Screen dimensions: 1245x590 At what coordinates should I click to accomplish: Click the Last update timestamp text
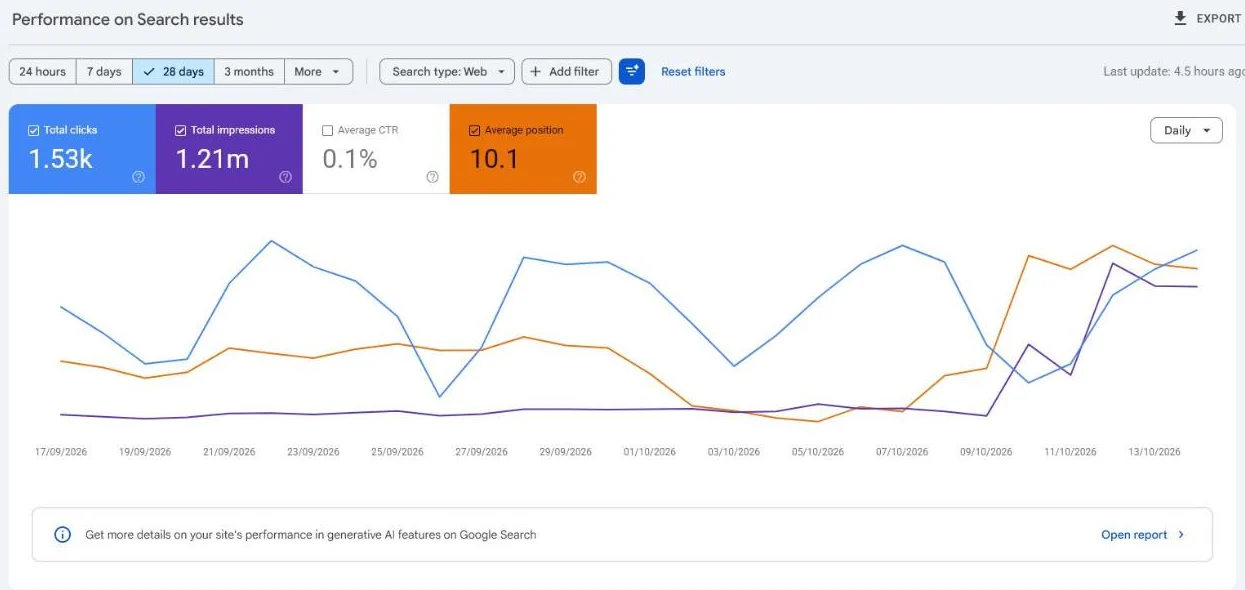point(1173,71)
